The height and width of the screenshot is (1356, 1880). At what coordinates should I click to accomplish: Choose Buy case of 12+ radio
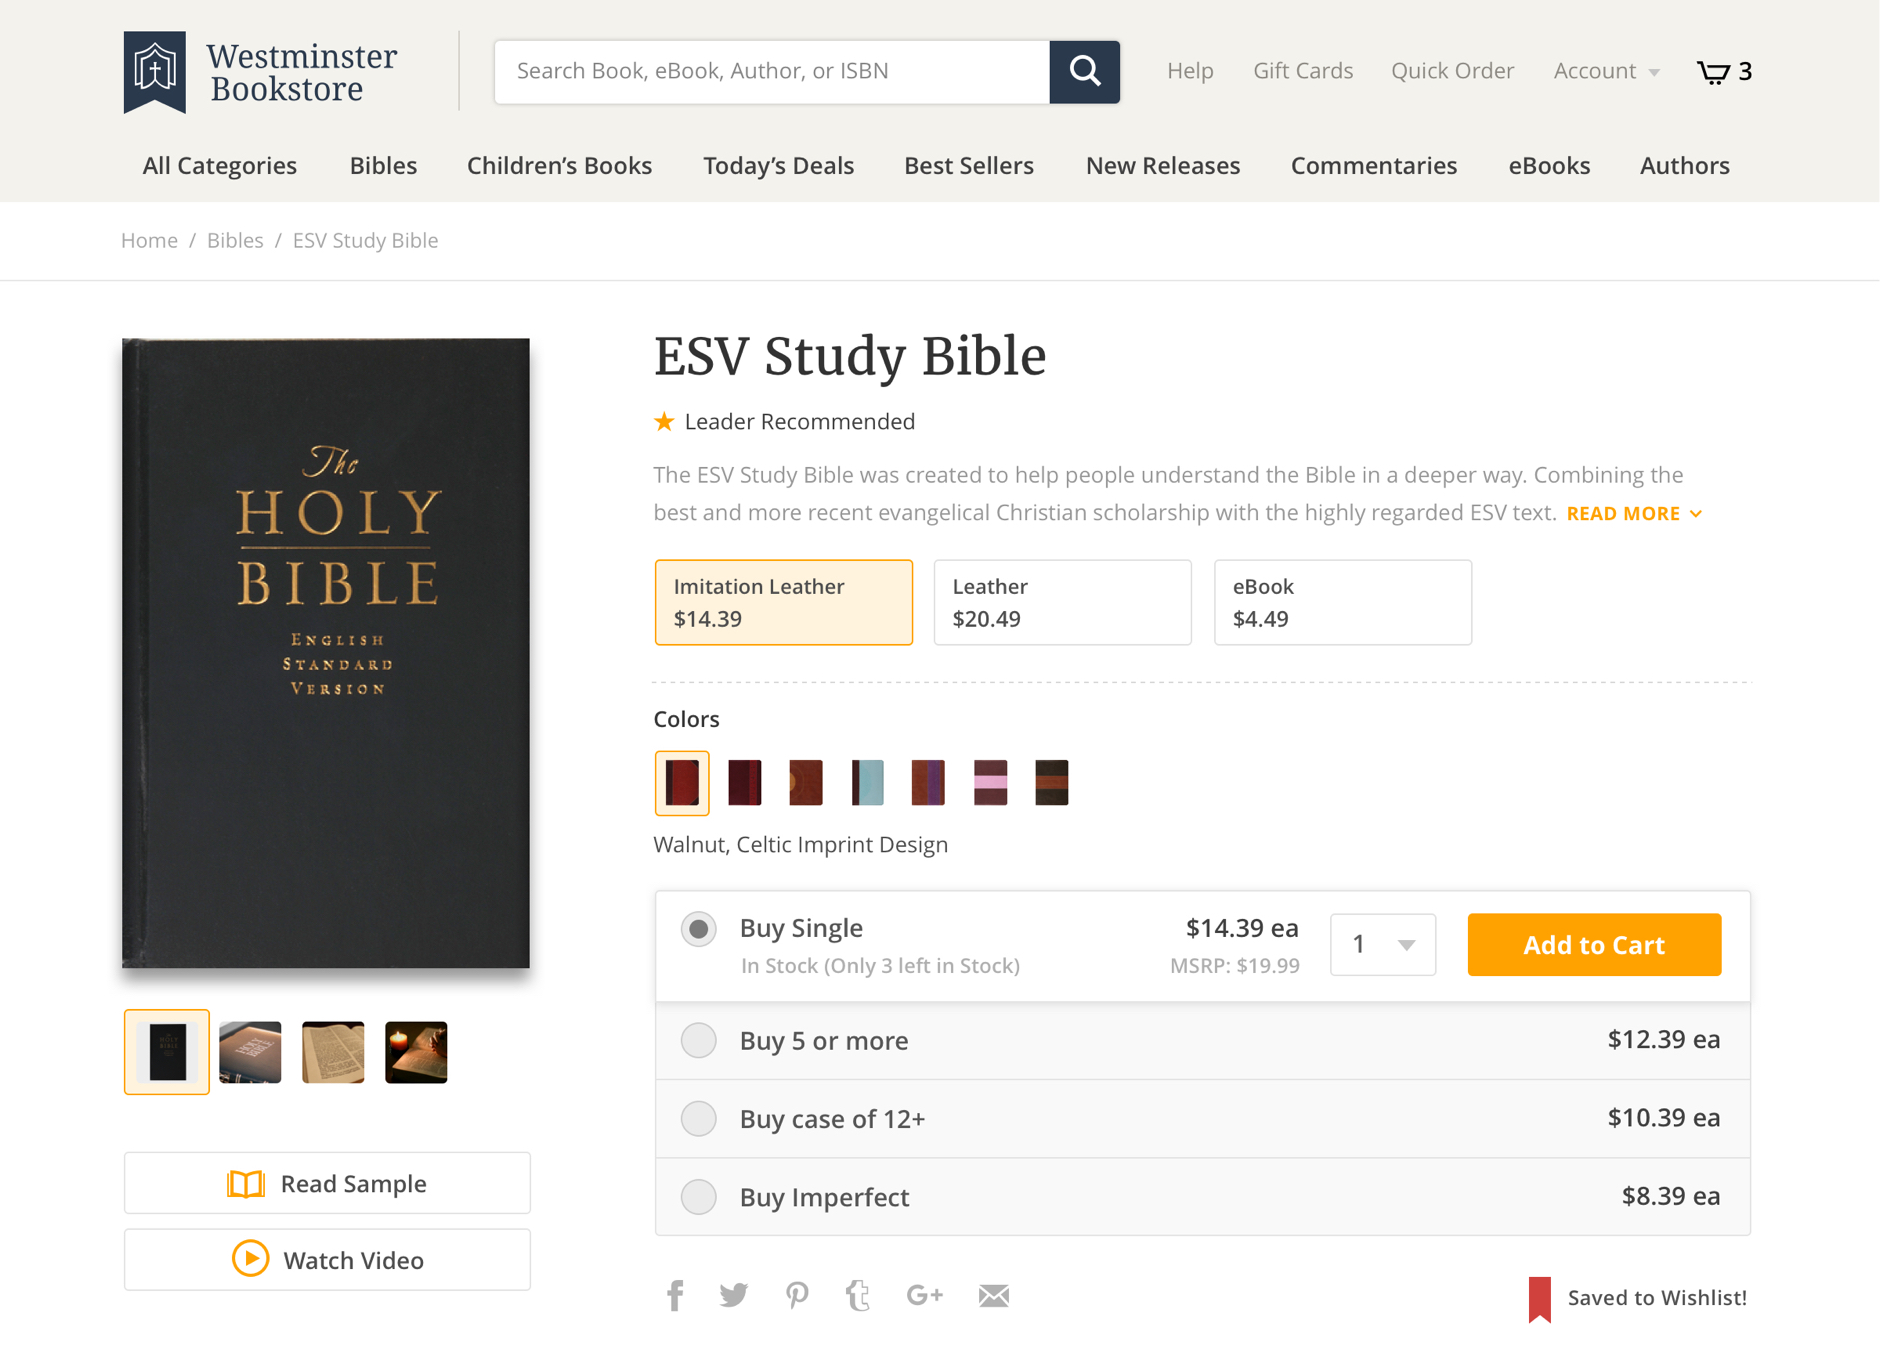pyautogui.click(x=699, y=1118)
